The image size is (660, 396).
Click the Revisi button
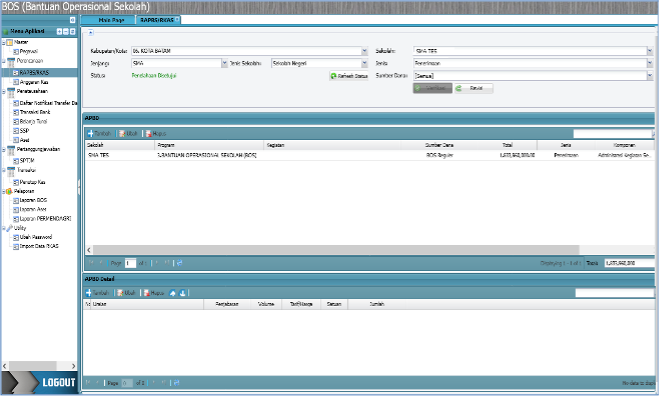474,88
